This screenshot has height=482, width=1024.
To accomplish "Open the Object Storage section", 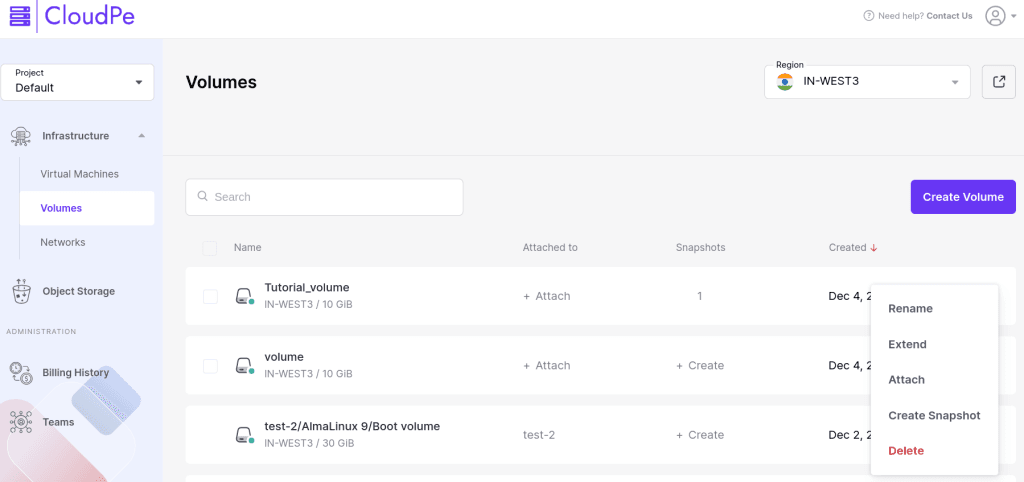I will pyautogui.click(x=78, y=291).
